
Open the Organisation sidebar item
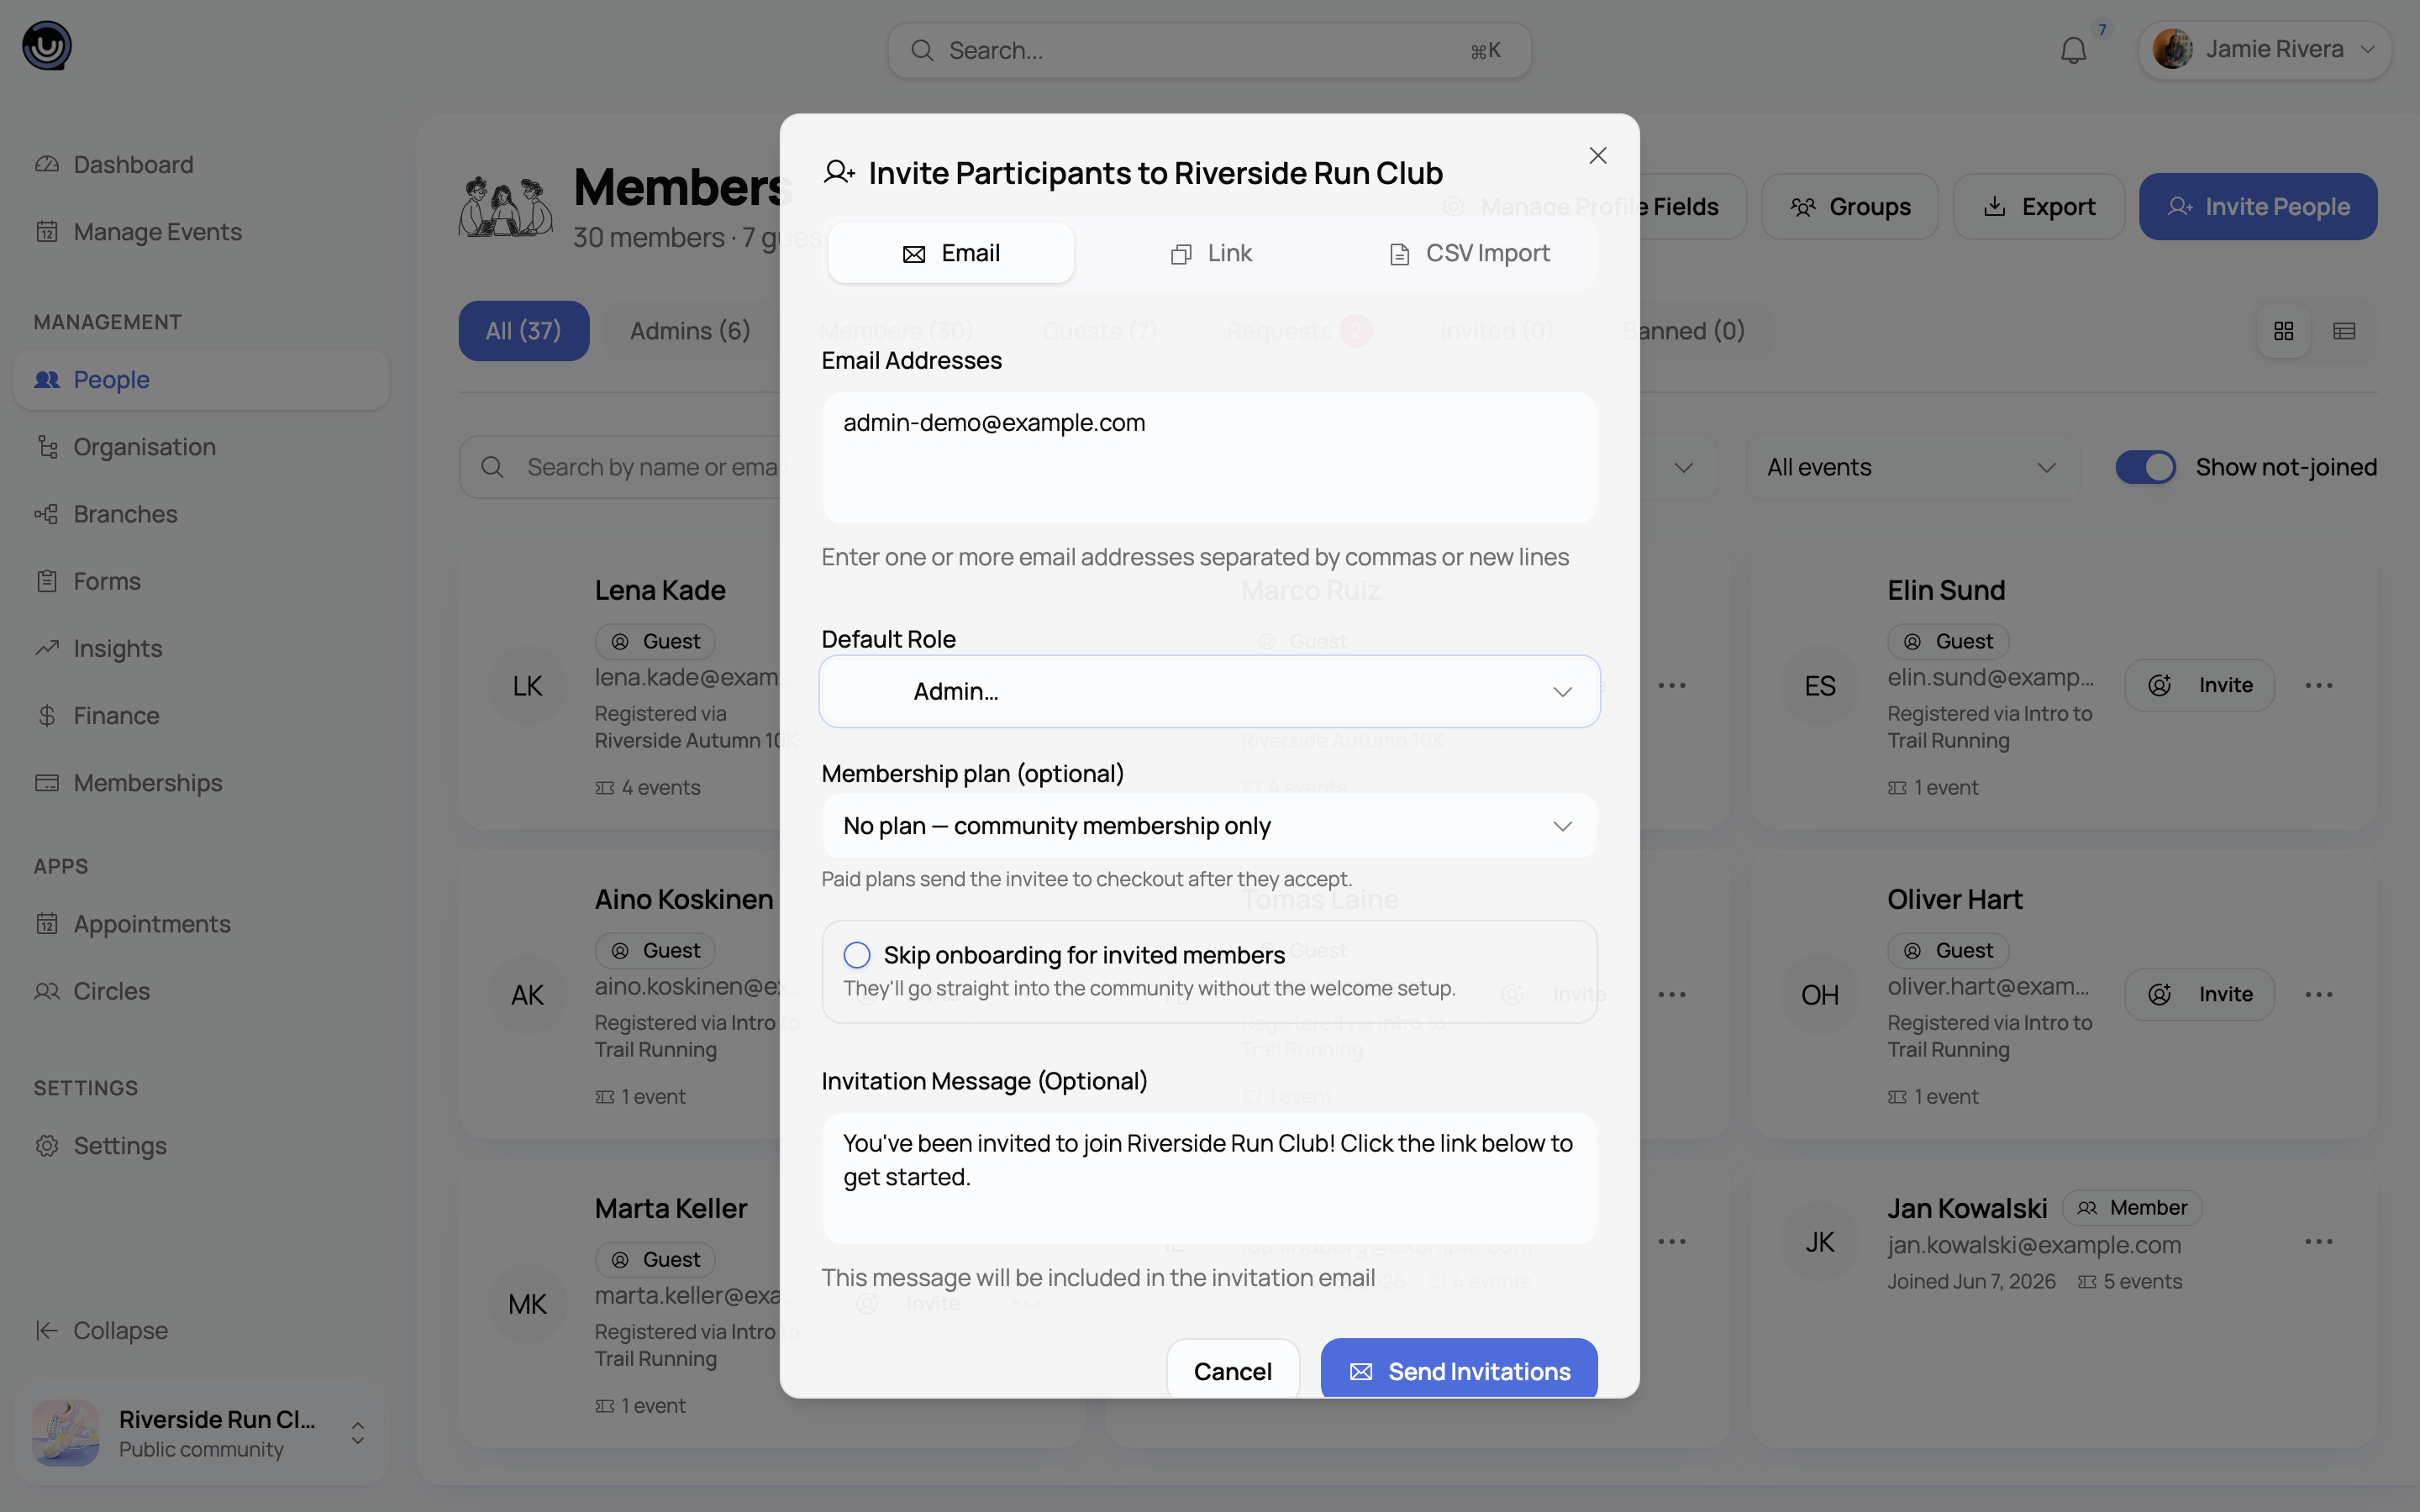201,447
